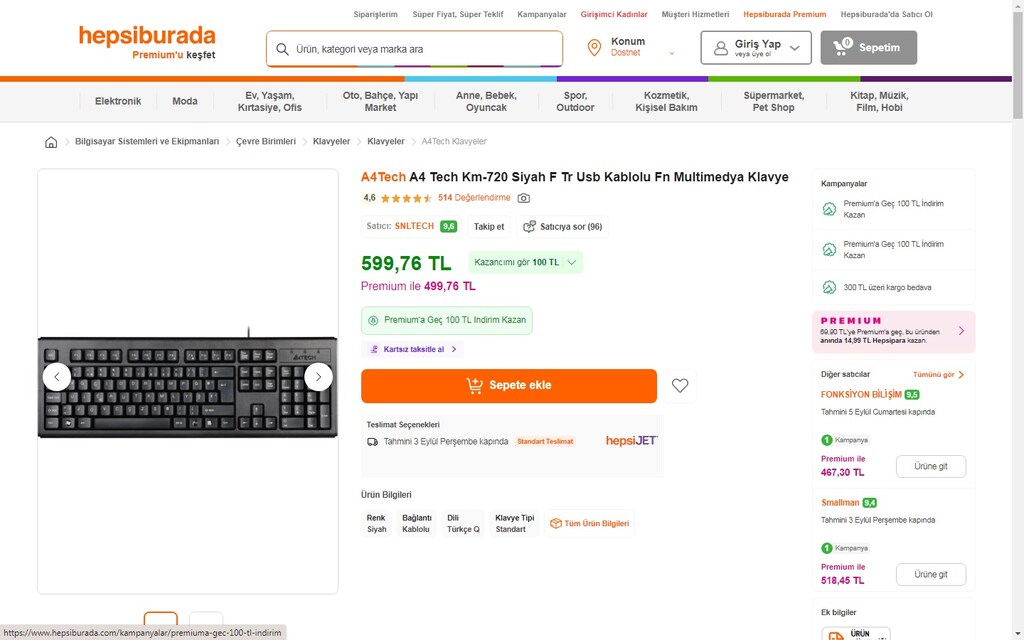
Task: Click the Sepete ekle button
Action: [x=509, y=385]
